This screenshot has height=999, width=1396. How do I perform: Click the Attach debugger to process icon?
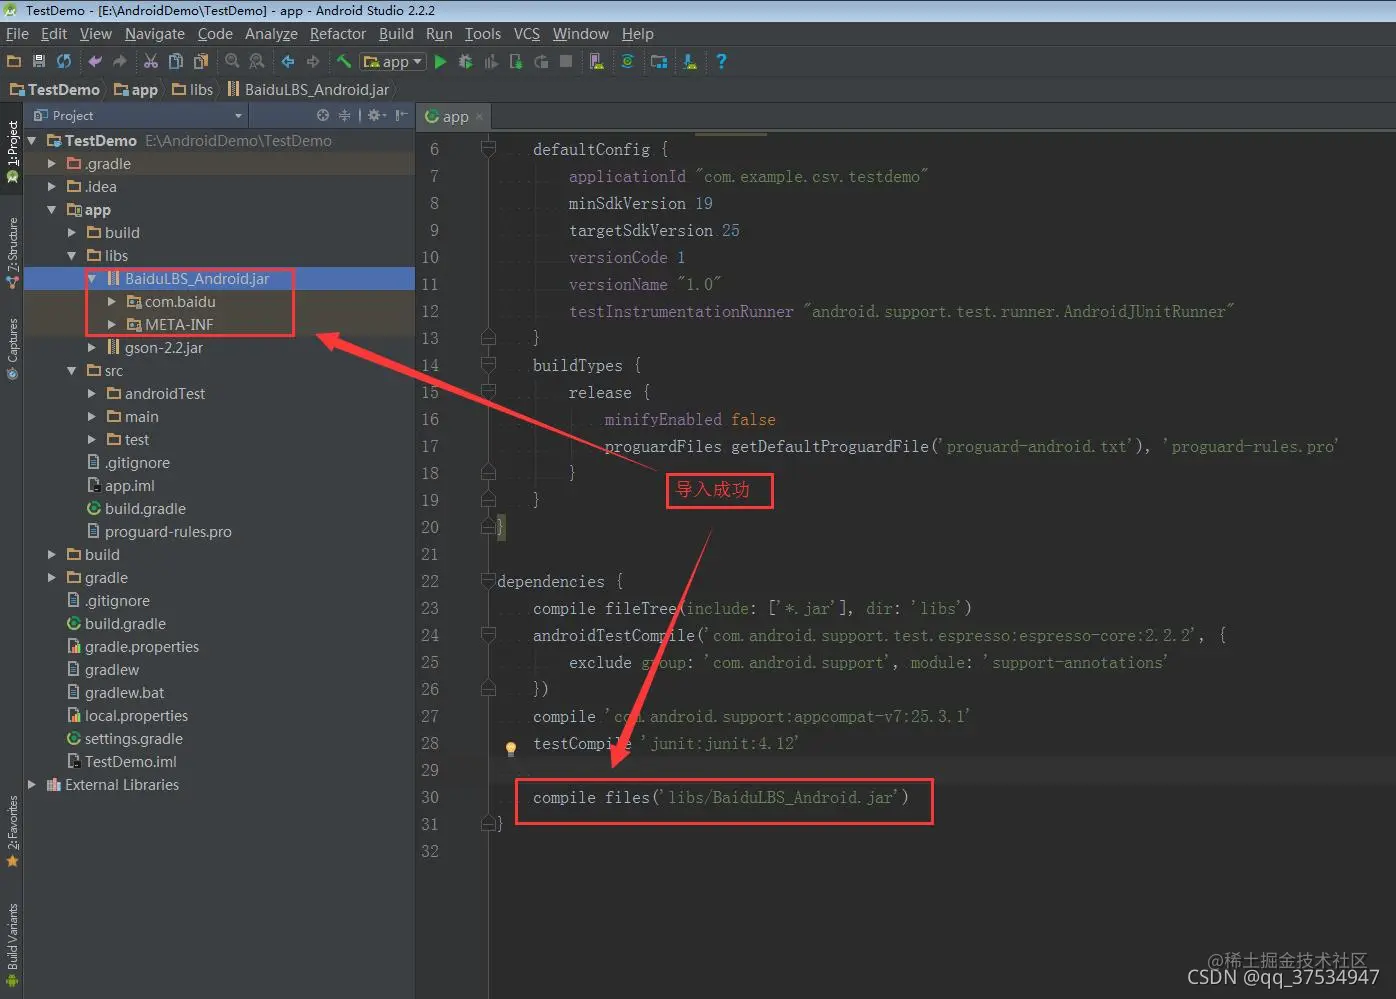(516, 61)
